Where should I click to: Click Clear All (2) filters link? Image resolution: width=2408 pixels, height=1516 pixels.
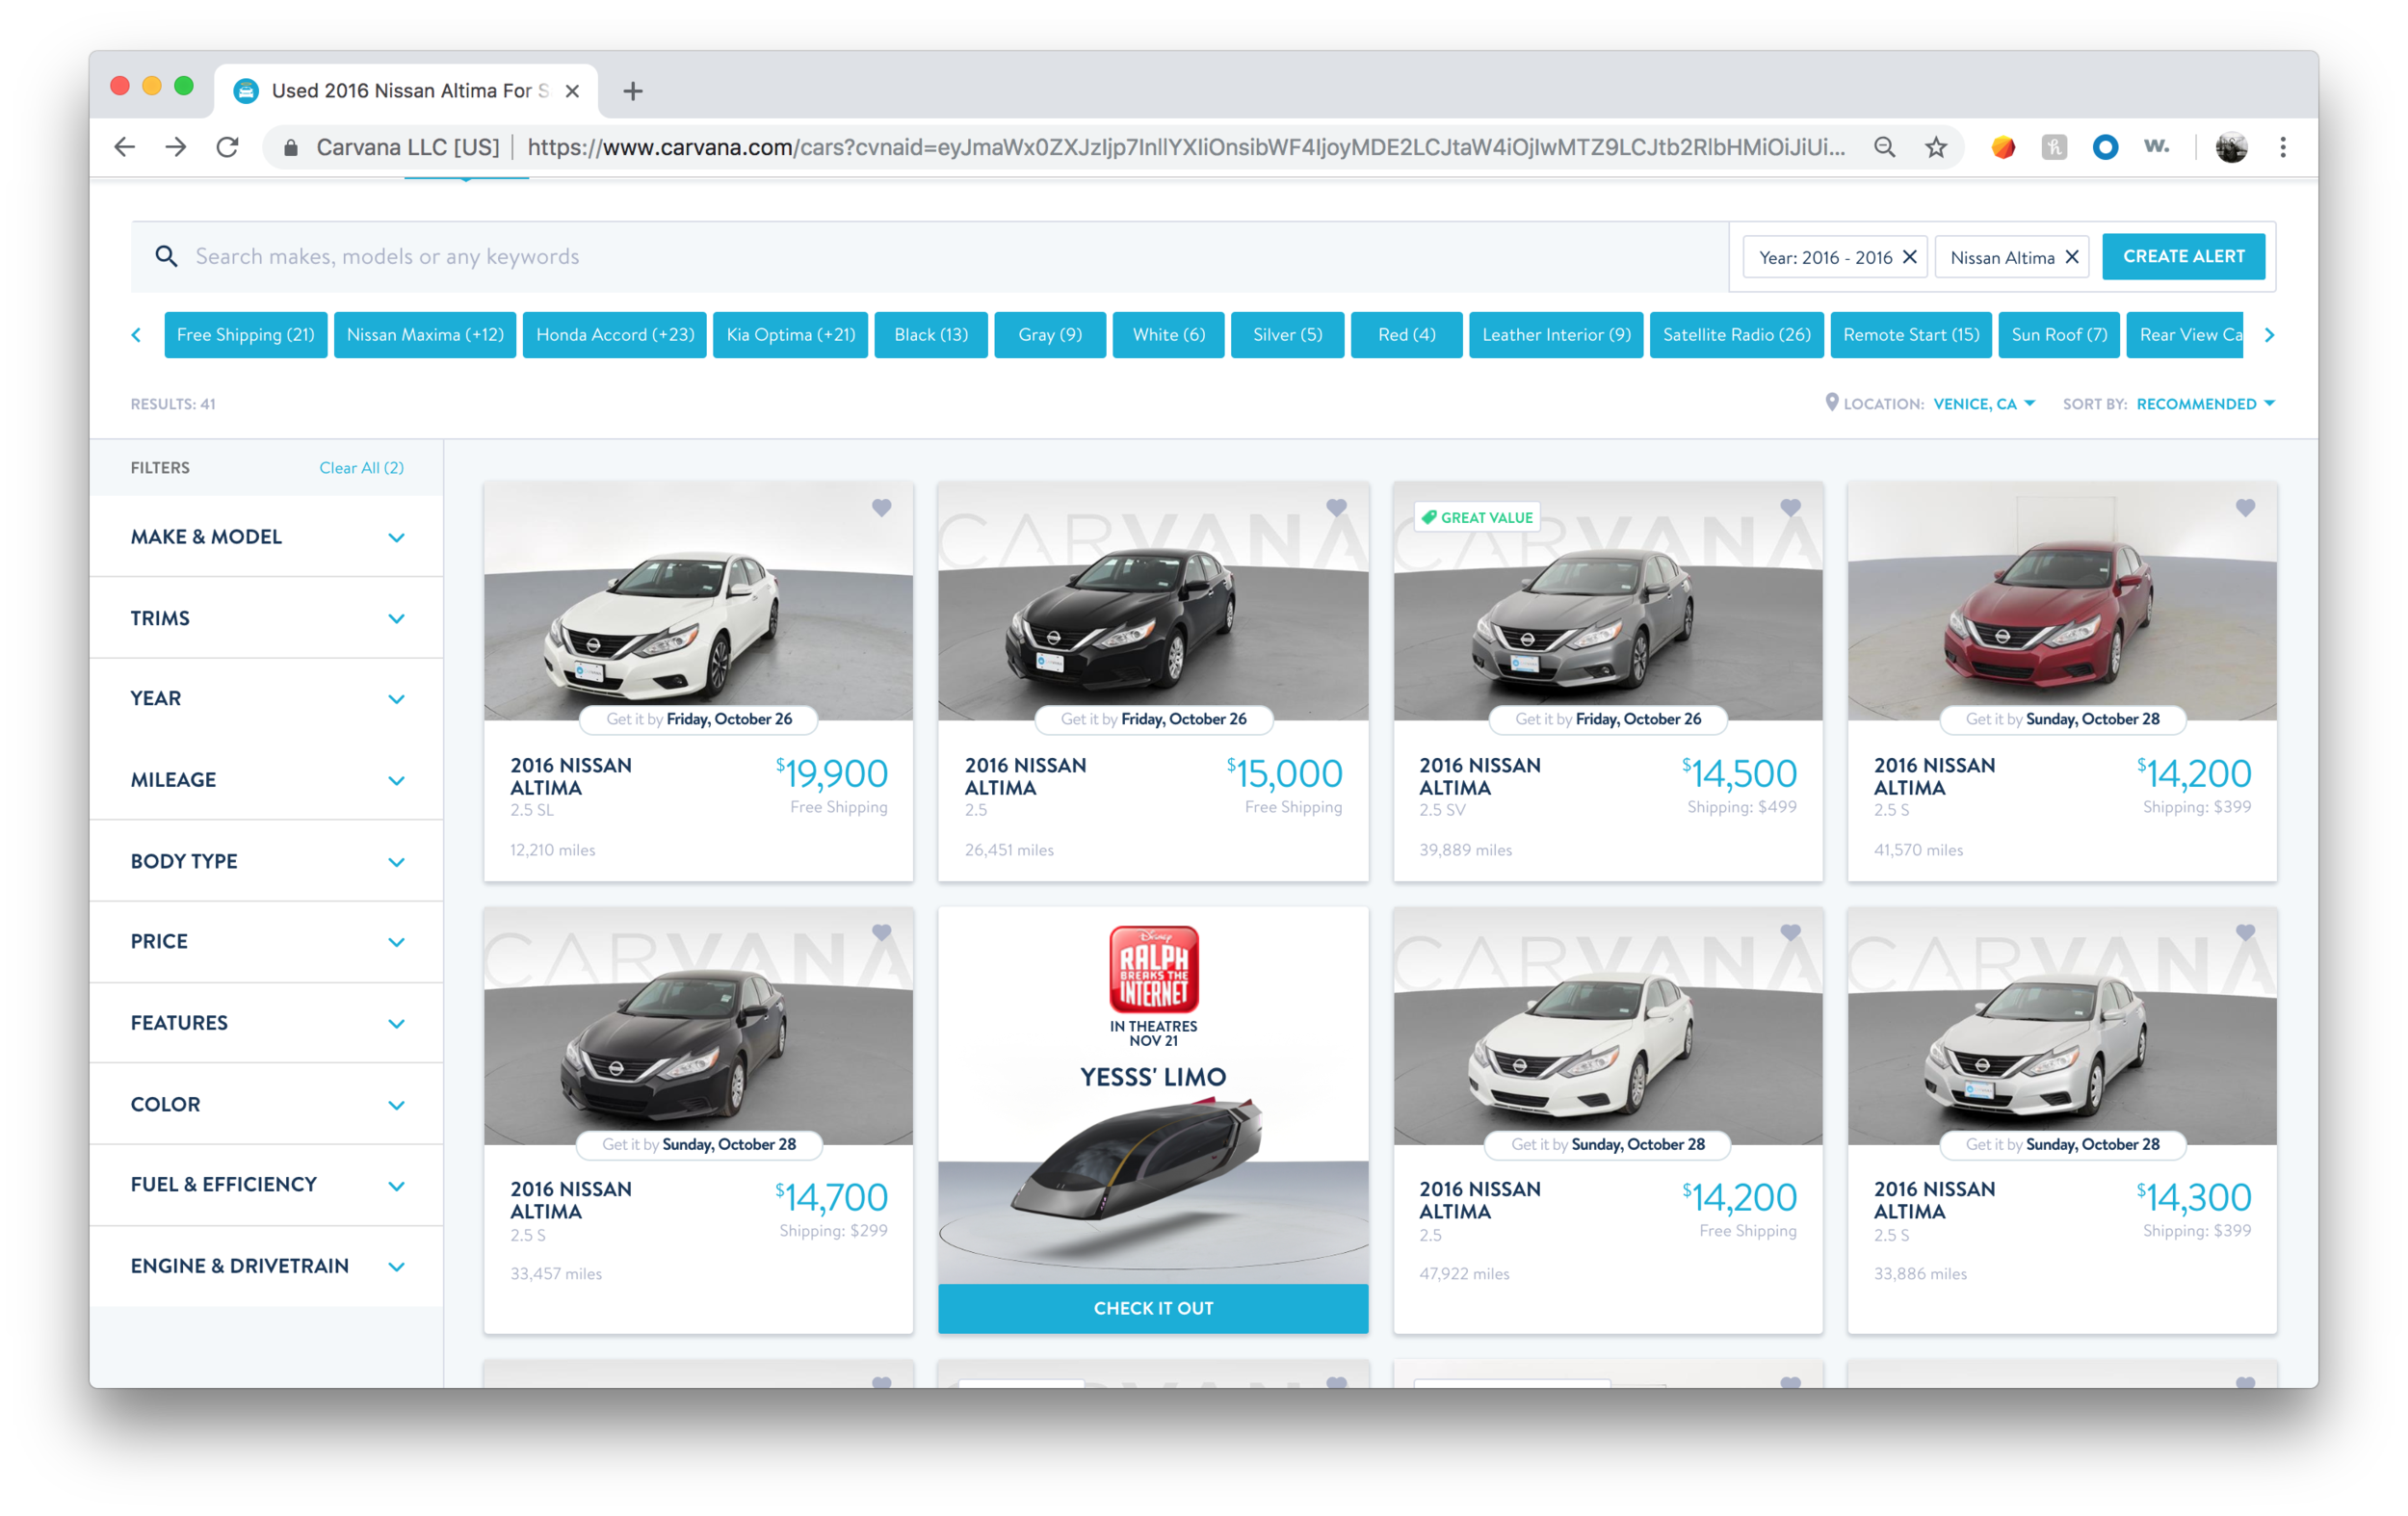361,468
